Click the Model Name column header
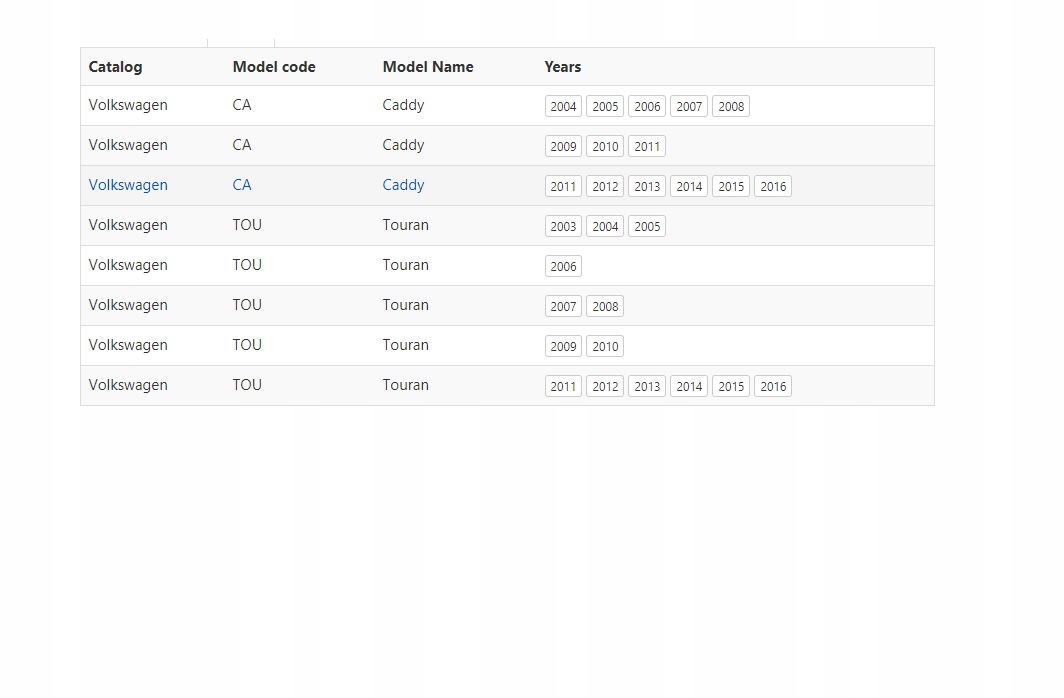The width and height of the screenshot is (1064, 698). coord(428,67)
